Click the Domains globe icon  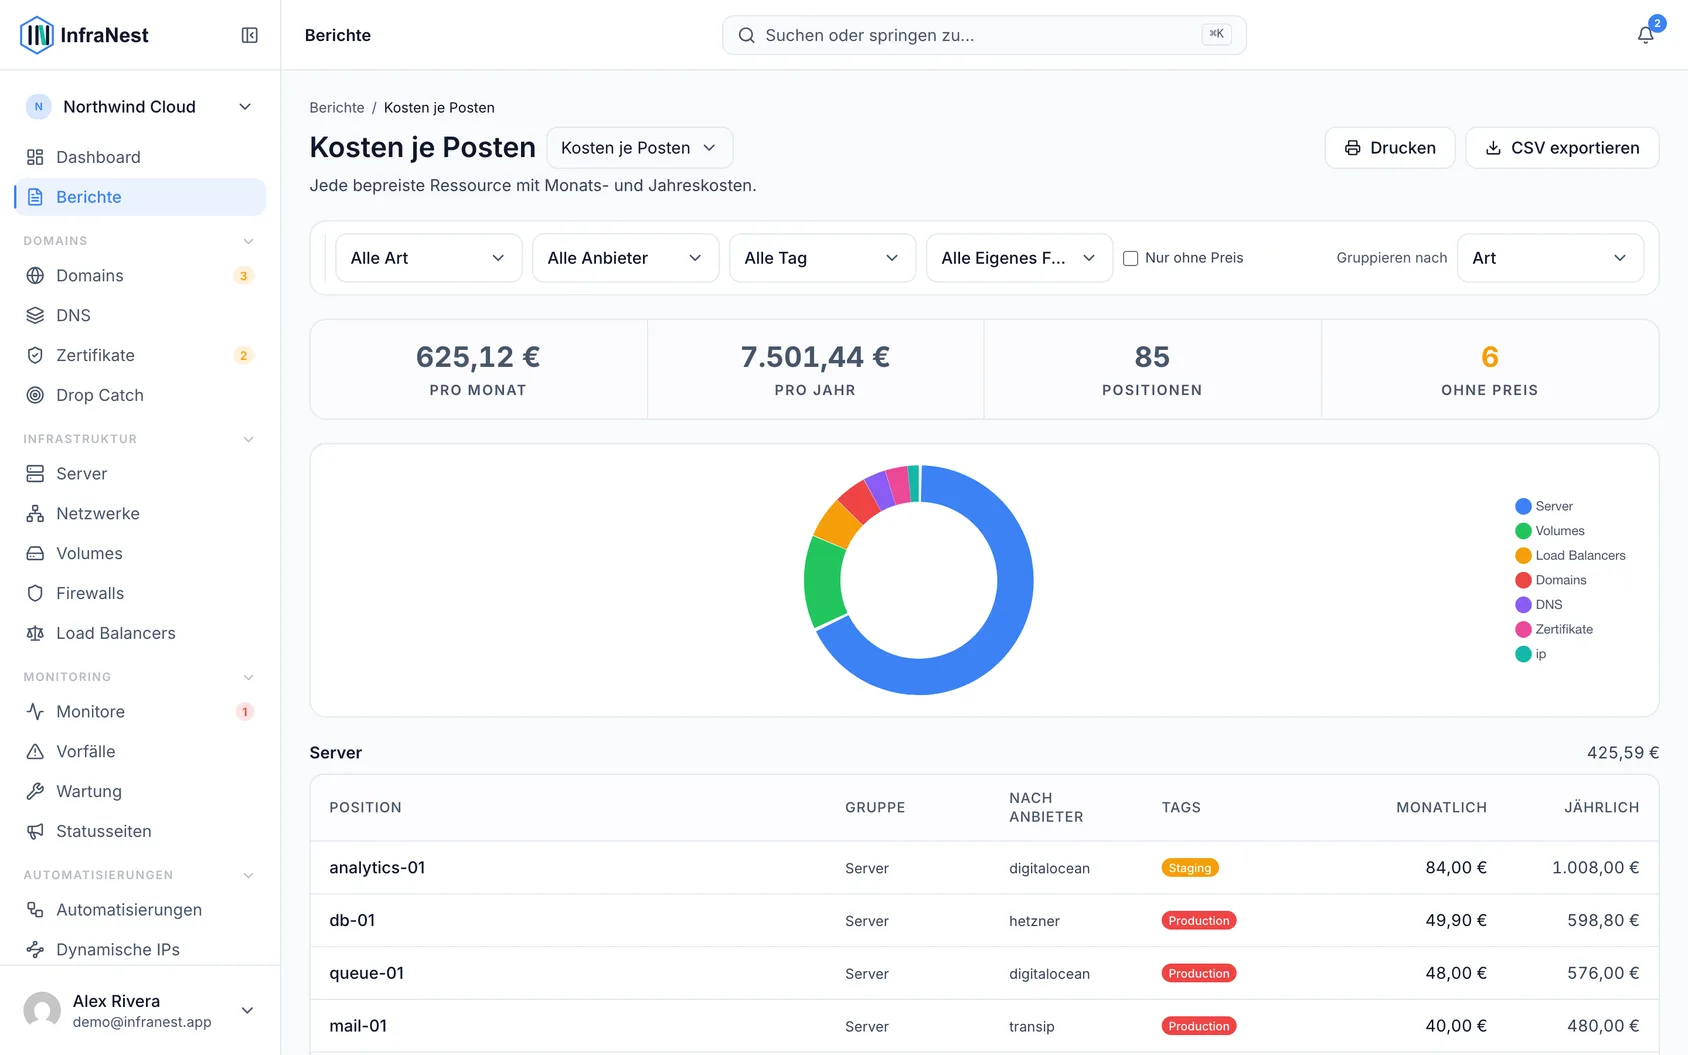35,275
